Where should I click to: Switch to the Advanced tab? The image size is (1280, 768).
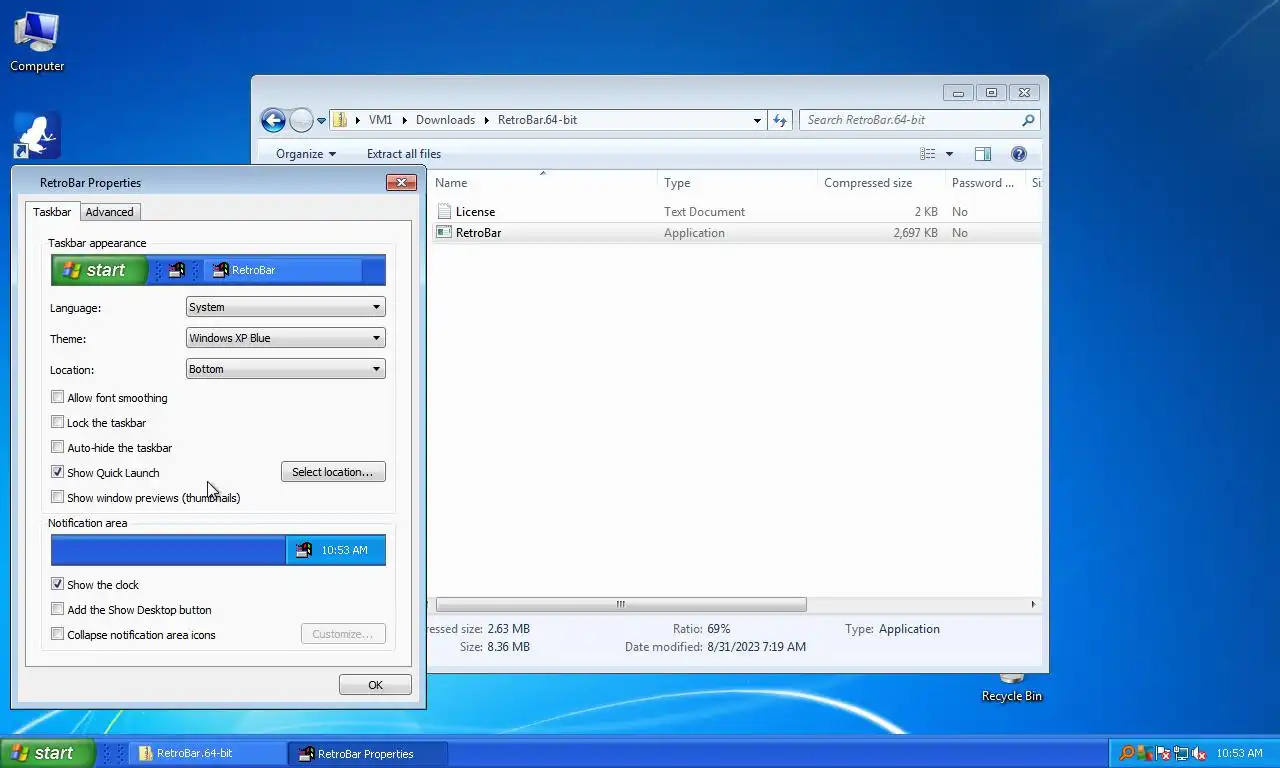pos(109,212)
